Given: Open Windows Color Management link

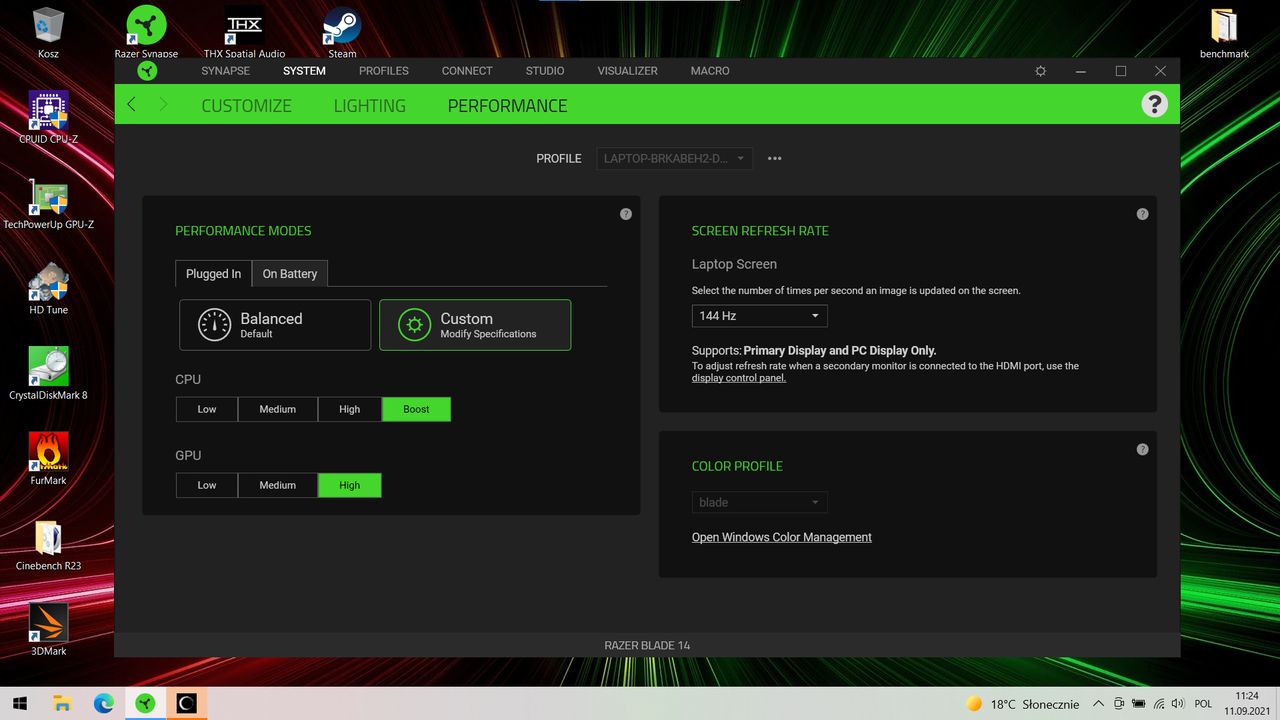Looking at the screenshot, I should coord(782,537).
